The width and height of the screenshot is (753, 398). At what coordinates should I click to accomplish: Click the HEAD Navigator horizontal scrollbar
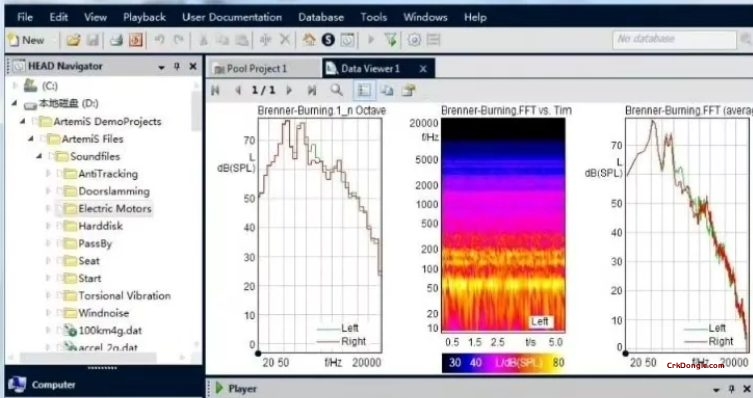pos(88,358)
